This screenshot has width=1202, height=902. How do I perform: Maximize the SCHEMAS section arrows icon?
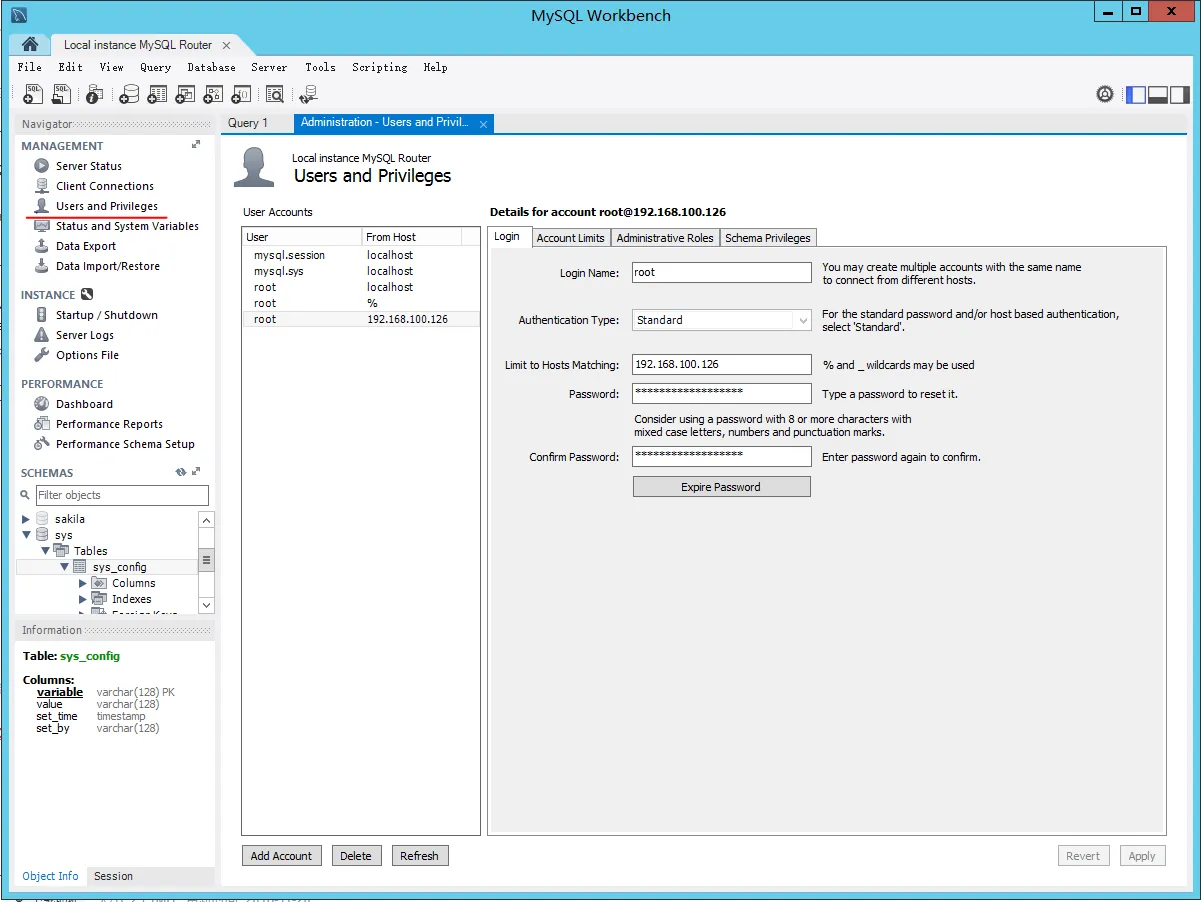click(x=196, y=472)
